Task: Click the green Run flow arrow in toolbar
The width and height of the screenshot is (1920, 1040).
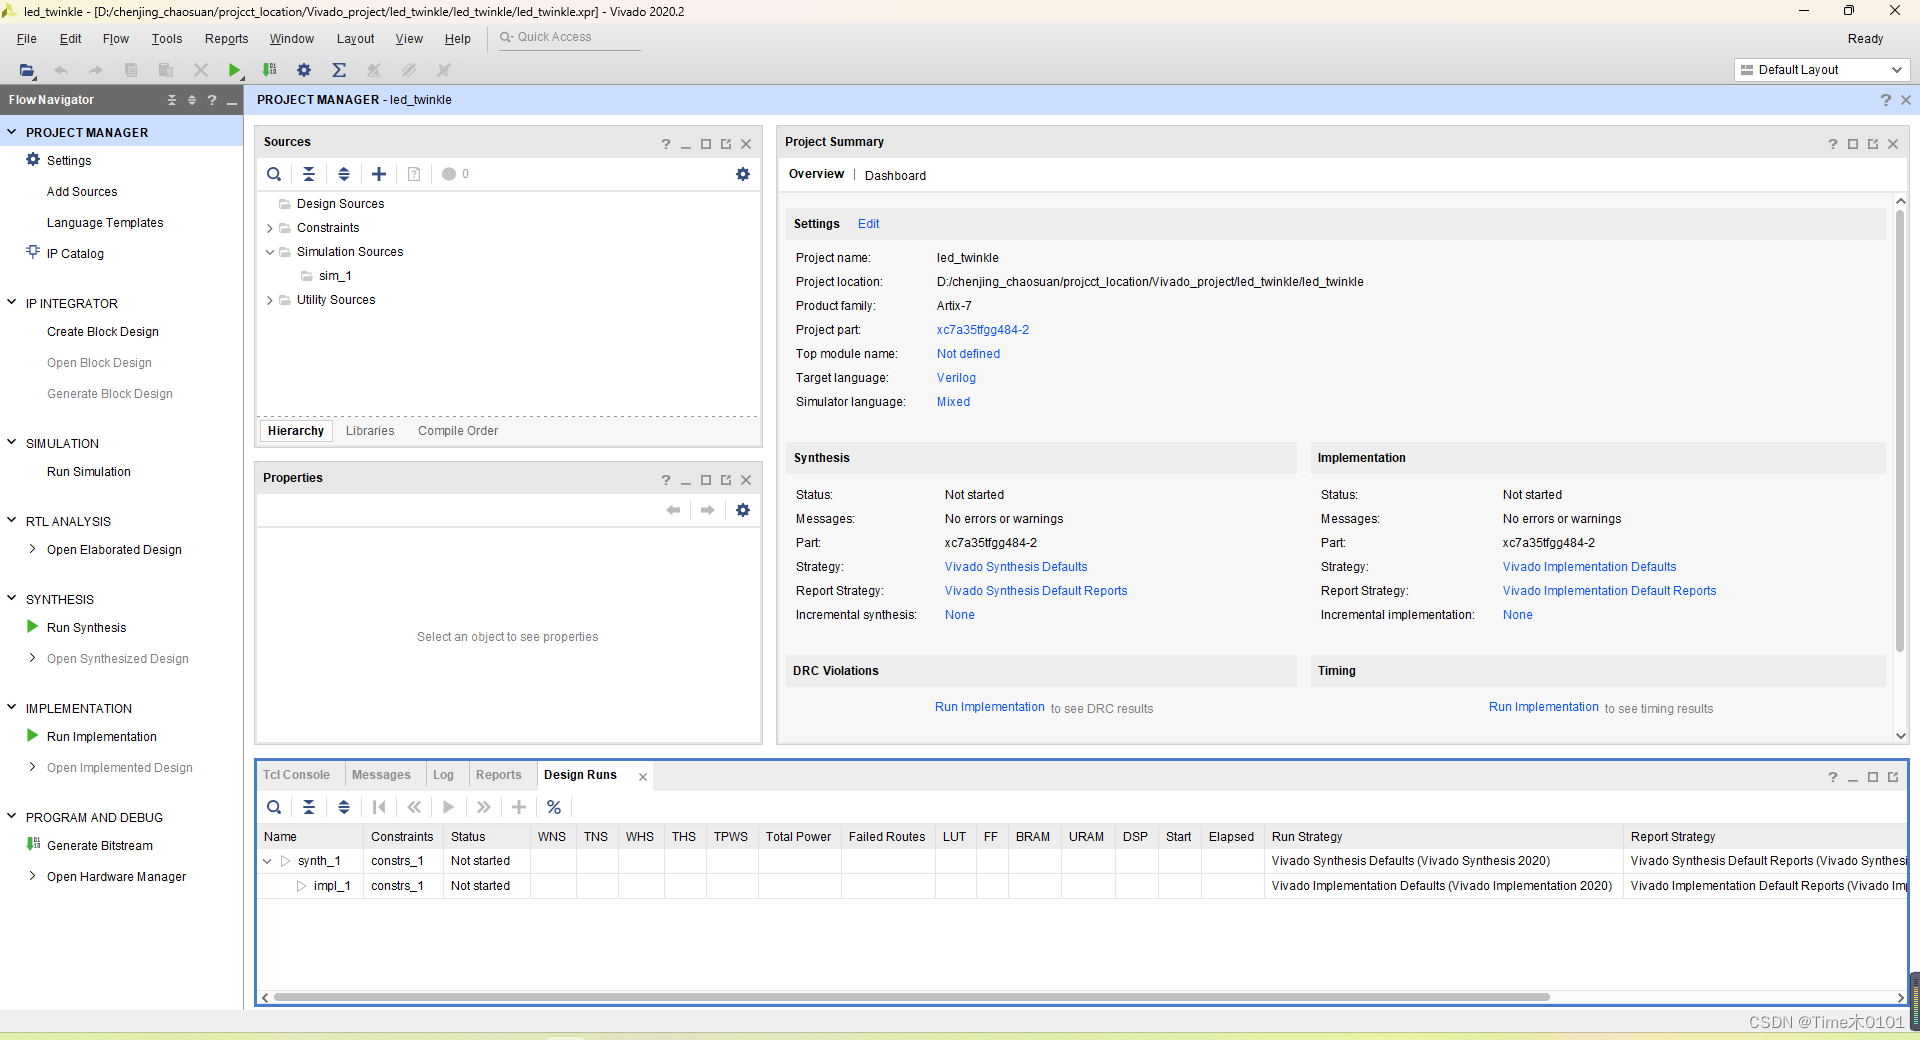Action: coord(234,70)
